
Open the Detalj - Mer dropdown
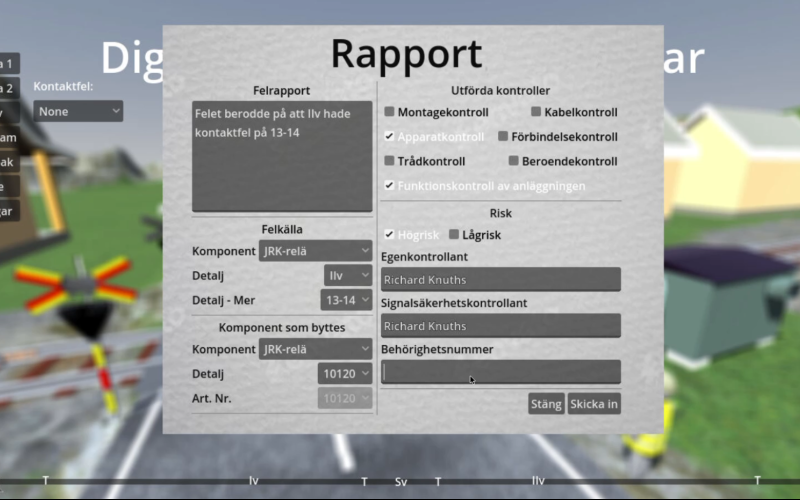click(346, 300)
